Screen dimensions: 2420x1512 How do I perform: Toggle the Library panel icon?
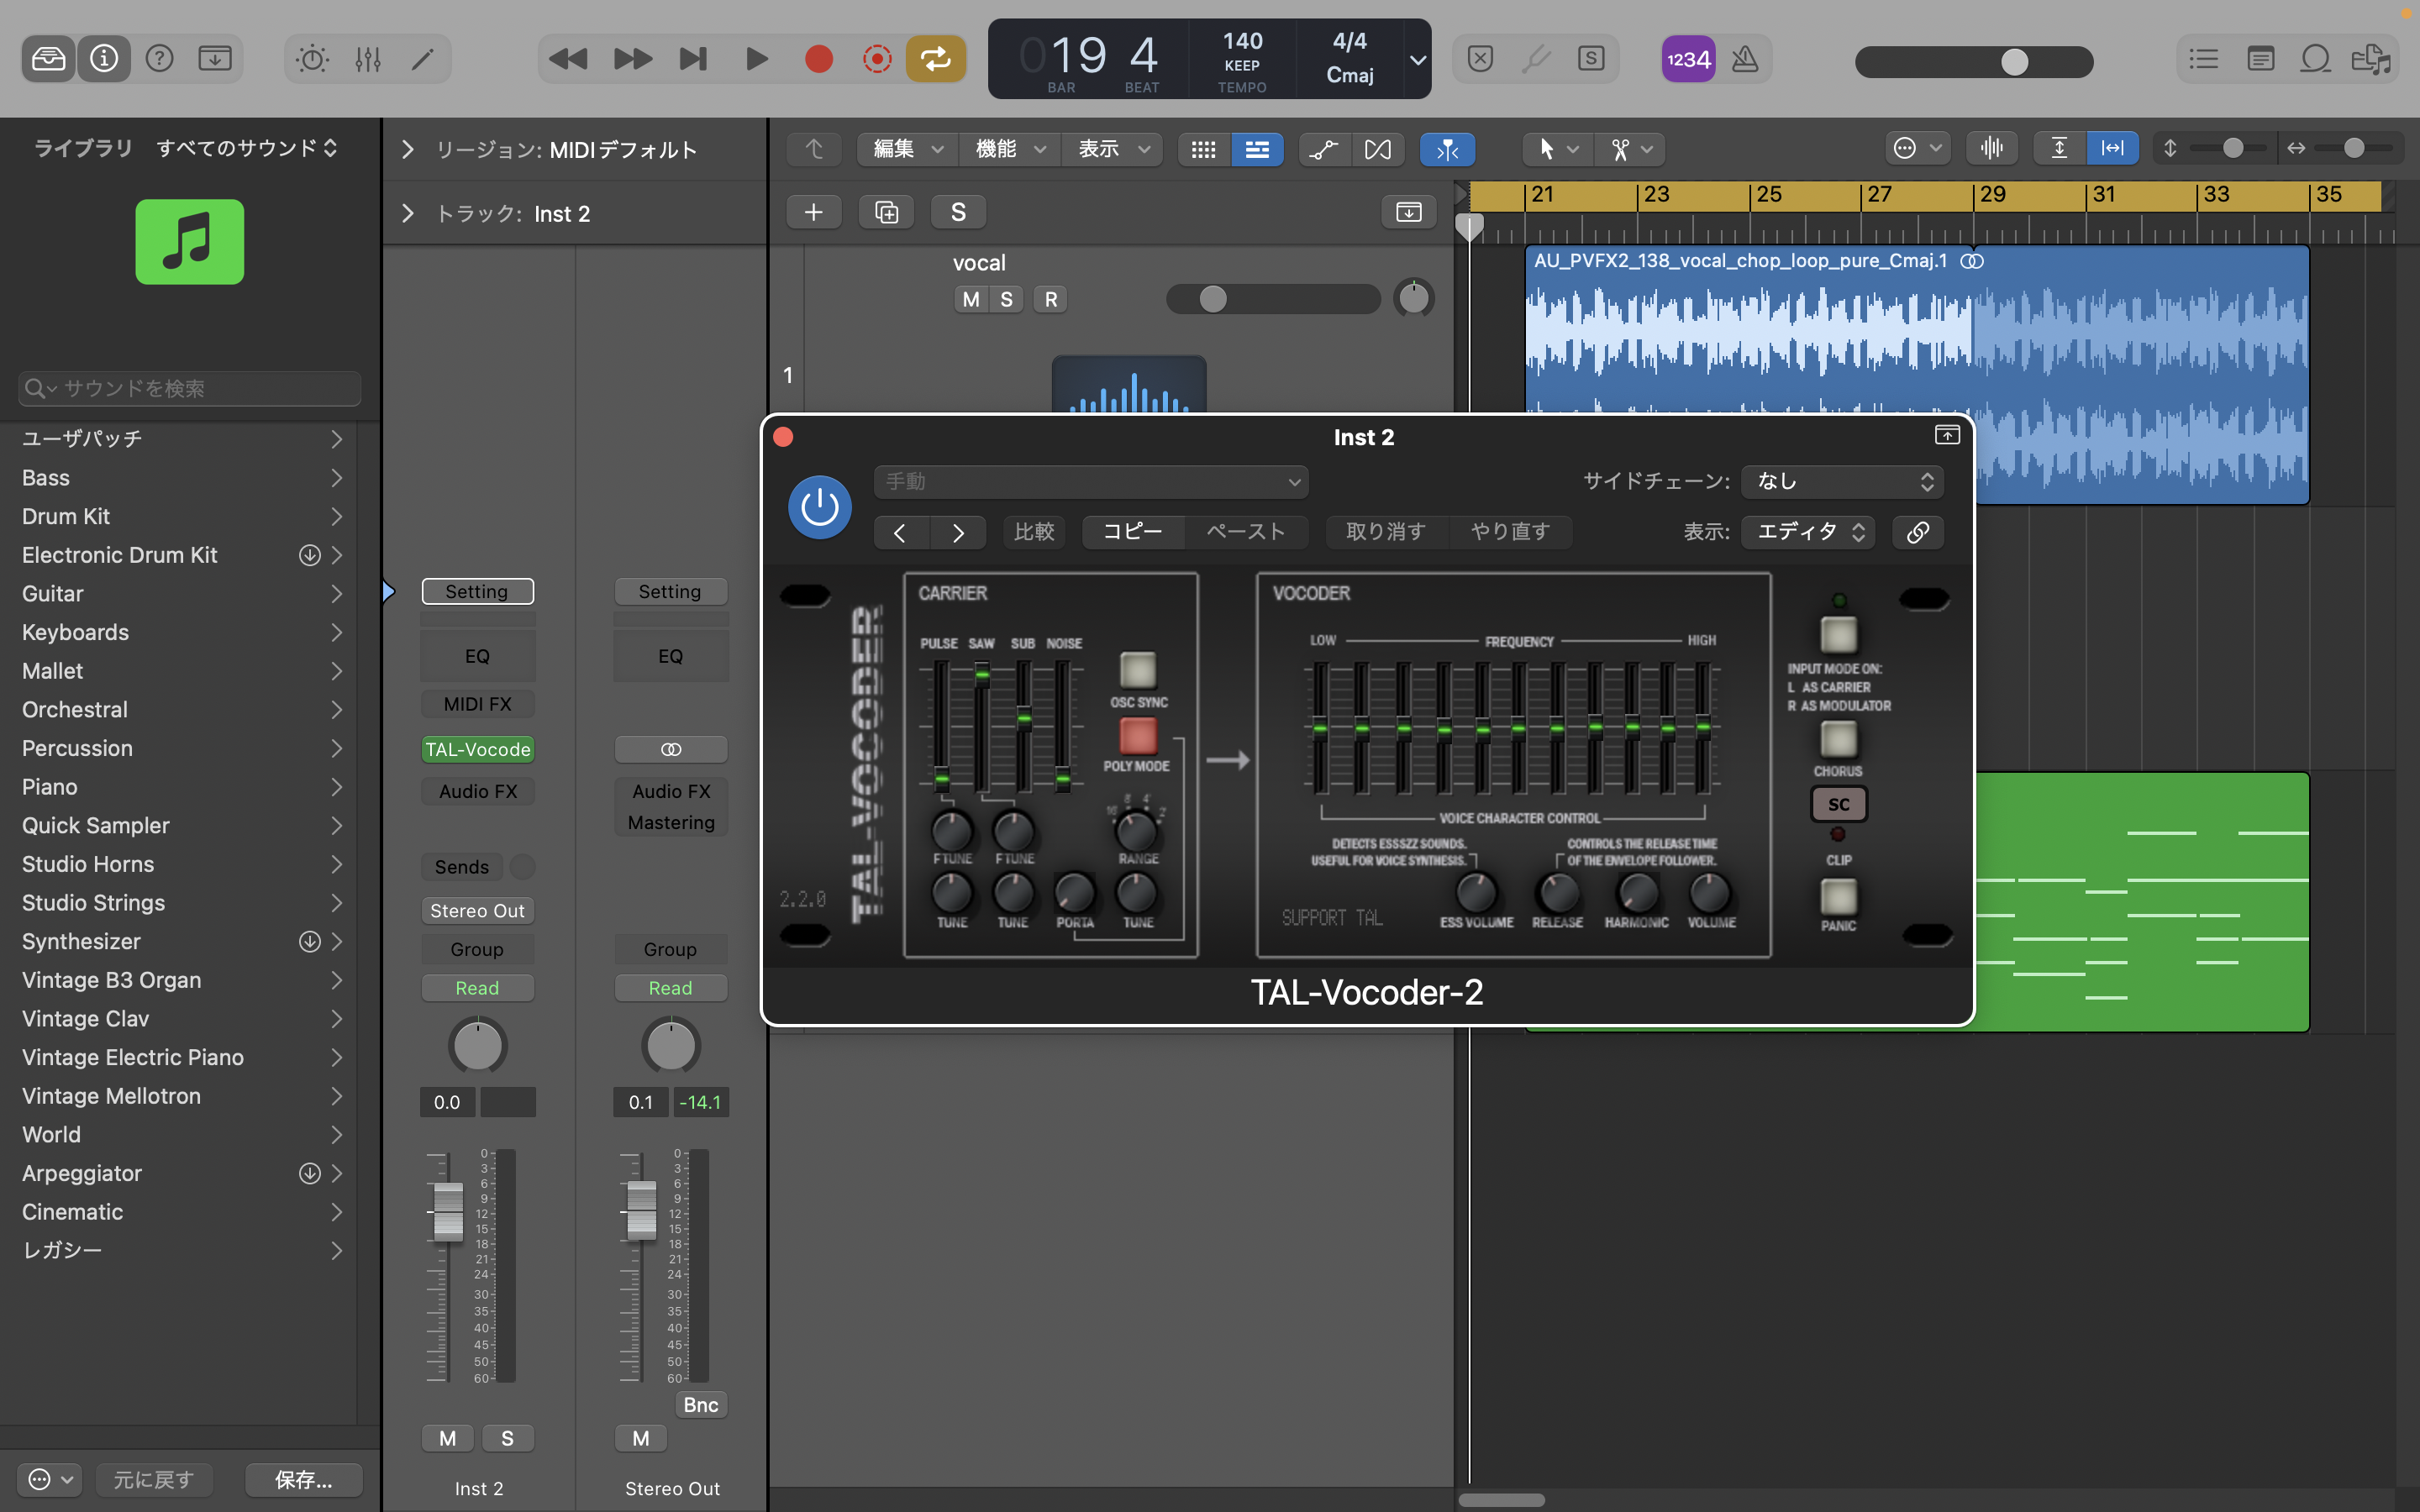pos(48,59)
